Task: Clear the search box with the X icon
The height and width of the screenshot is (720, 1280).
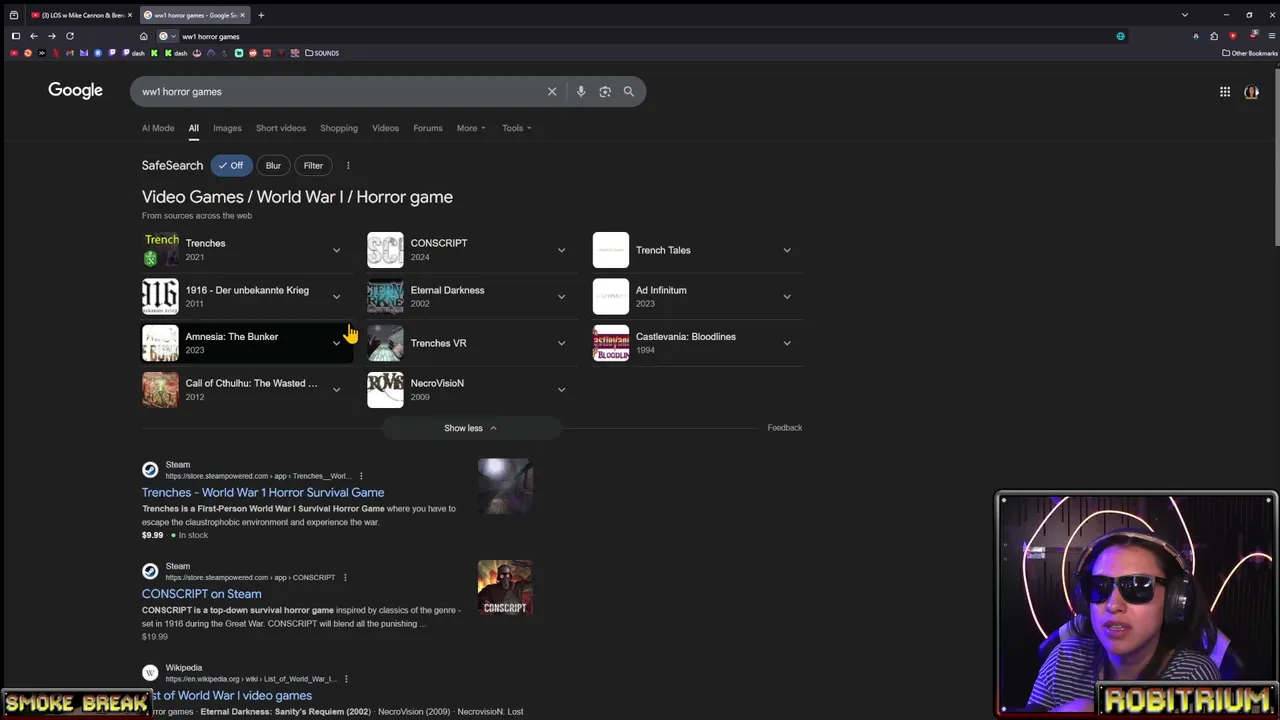Action: pyautogui.click(x=552, y=91)
